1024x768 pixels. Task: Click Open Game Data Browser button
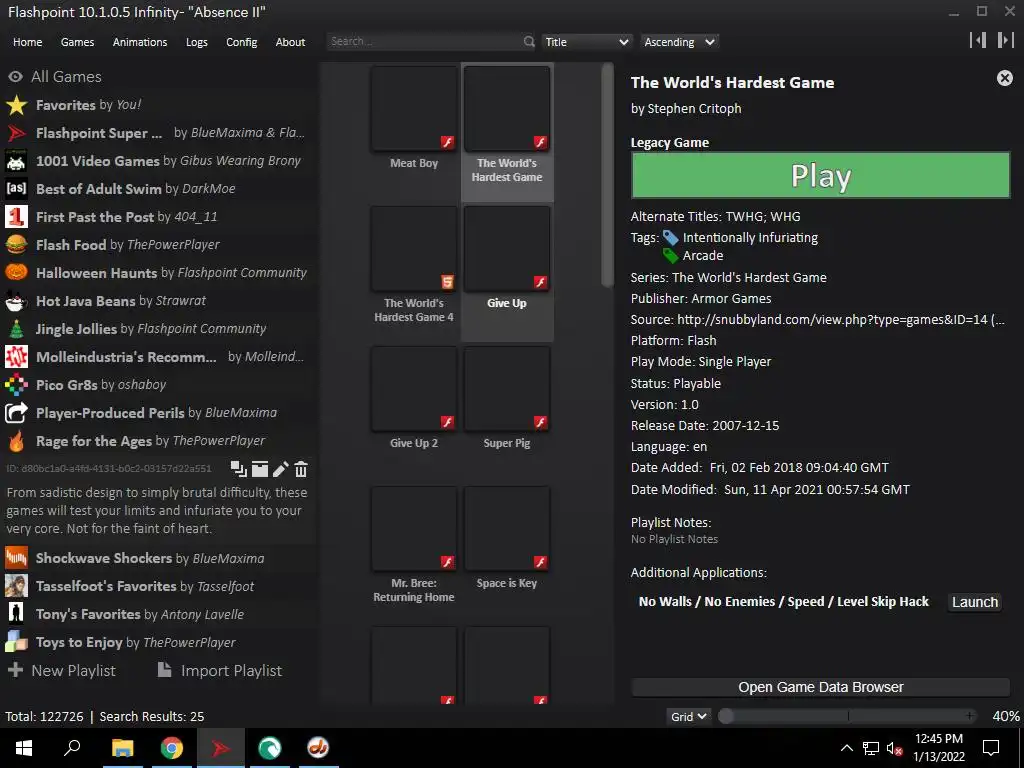pos(820,687)
